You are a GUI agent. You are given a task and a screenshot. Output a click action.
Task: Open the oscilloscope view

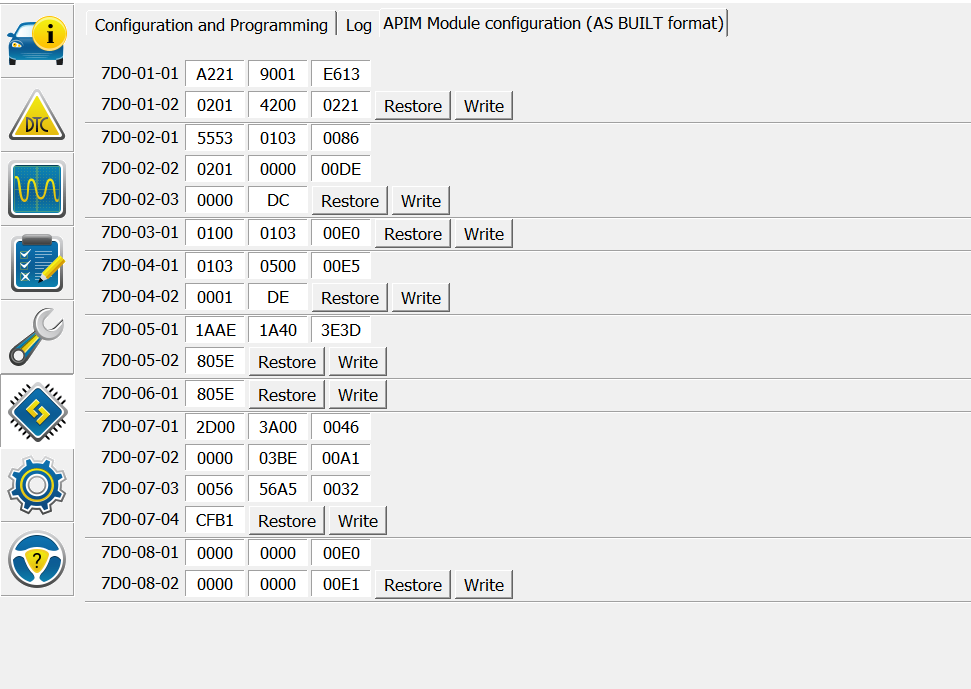point(36,189)
